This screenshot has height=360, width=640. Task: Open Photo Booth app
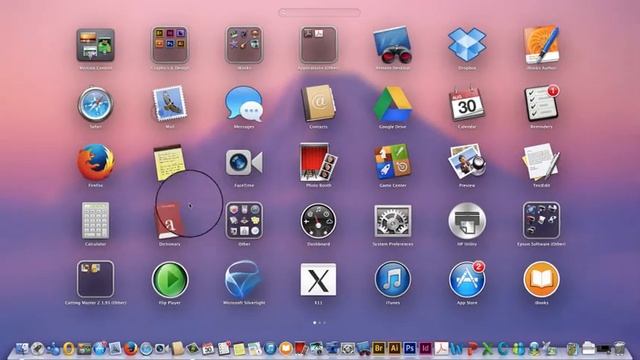pos(318,162)
